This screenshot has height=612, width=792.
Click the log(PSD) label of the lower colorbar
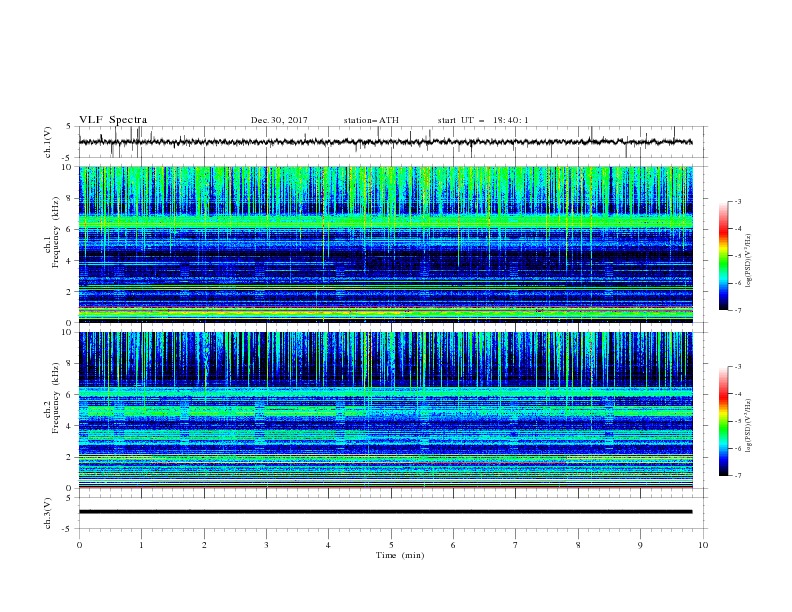point(748,426)
